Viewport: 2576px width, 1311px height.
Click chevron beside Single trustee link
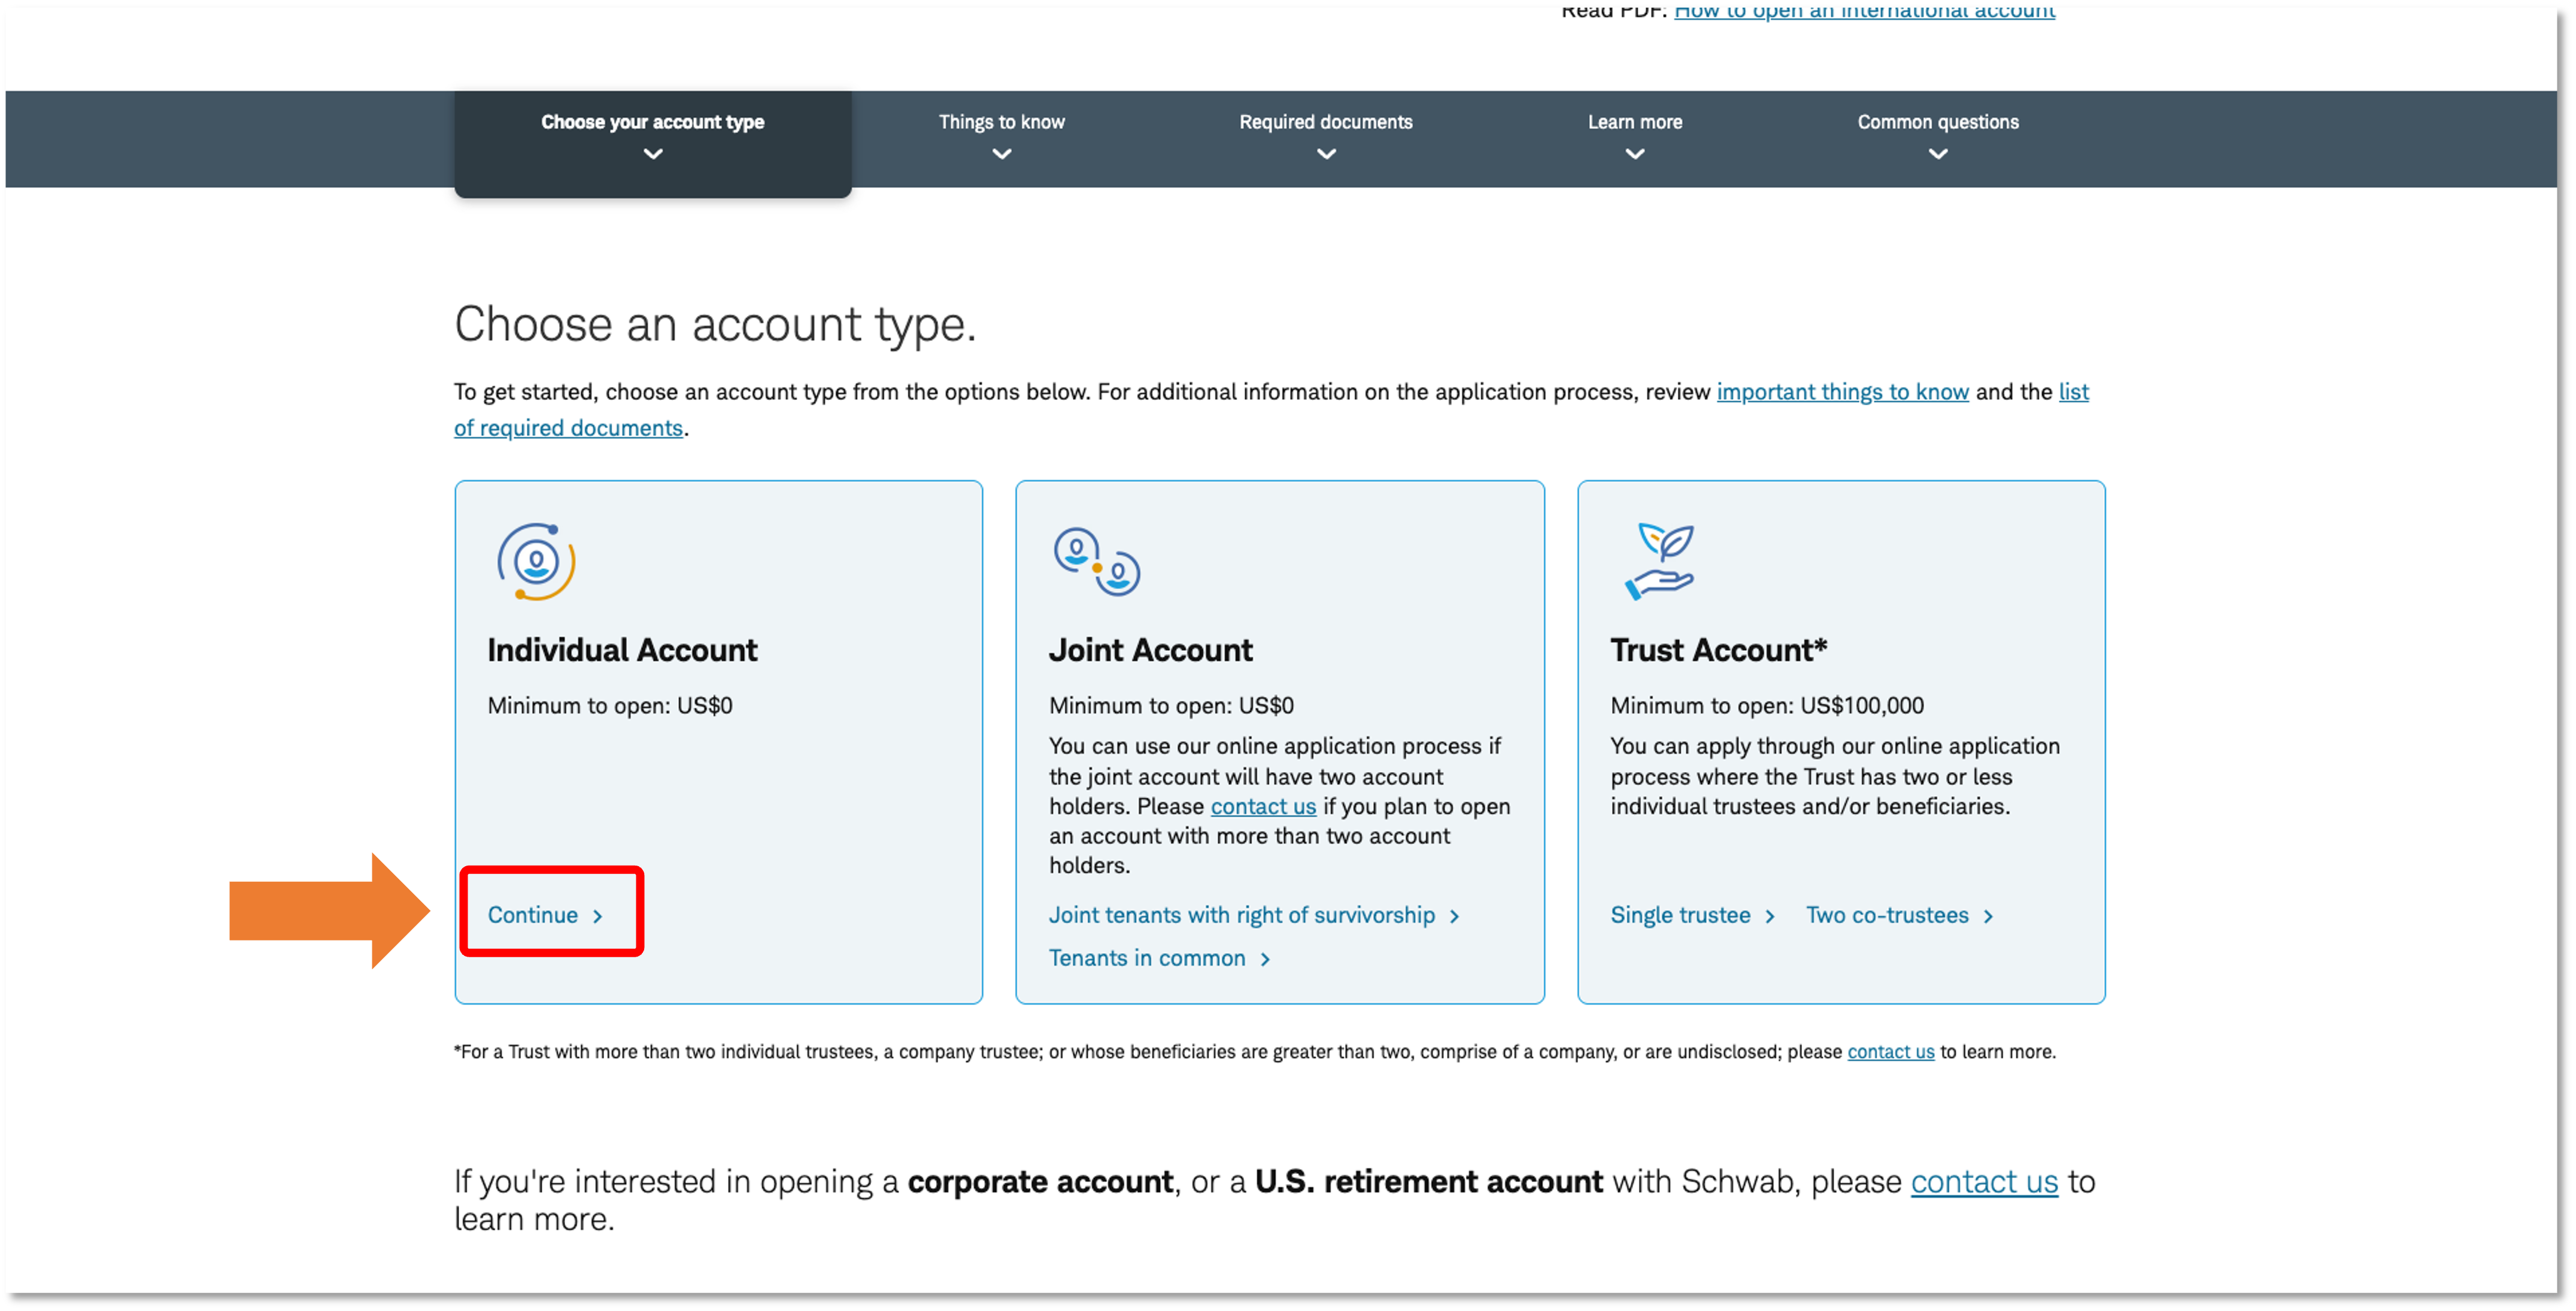pos(1769,916)
